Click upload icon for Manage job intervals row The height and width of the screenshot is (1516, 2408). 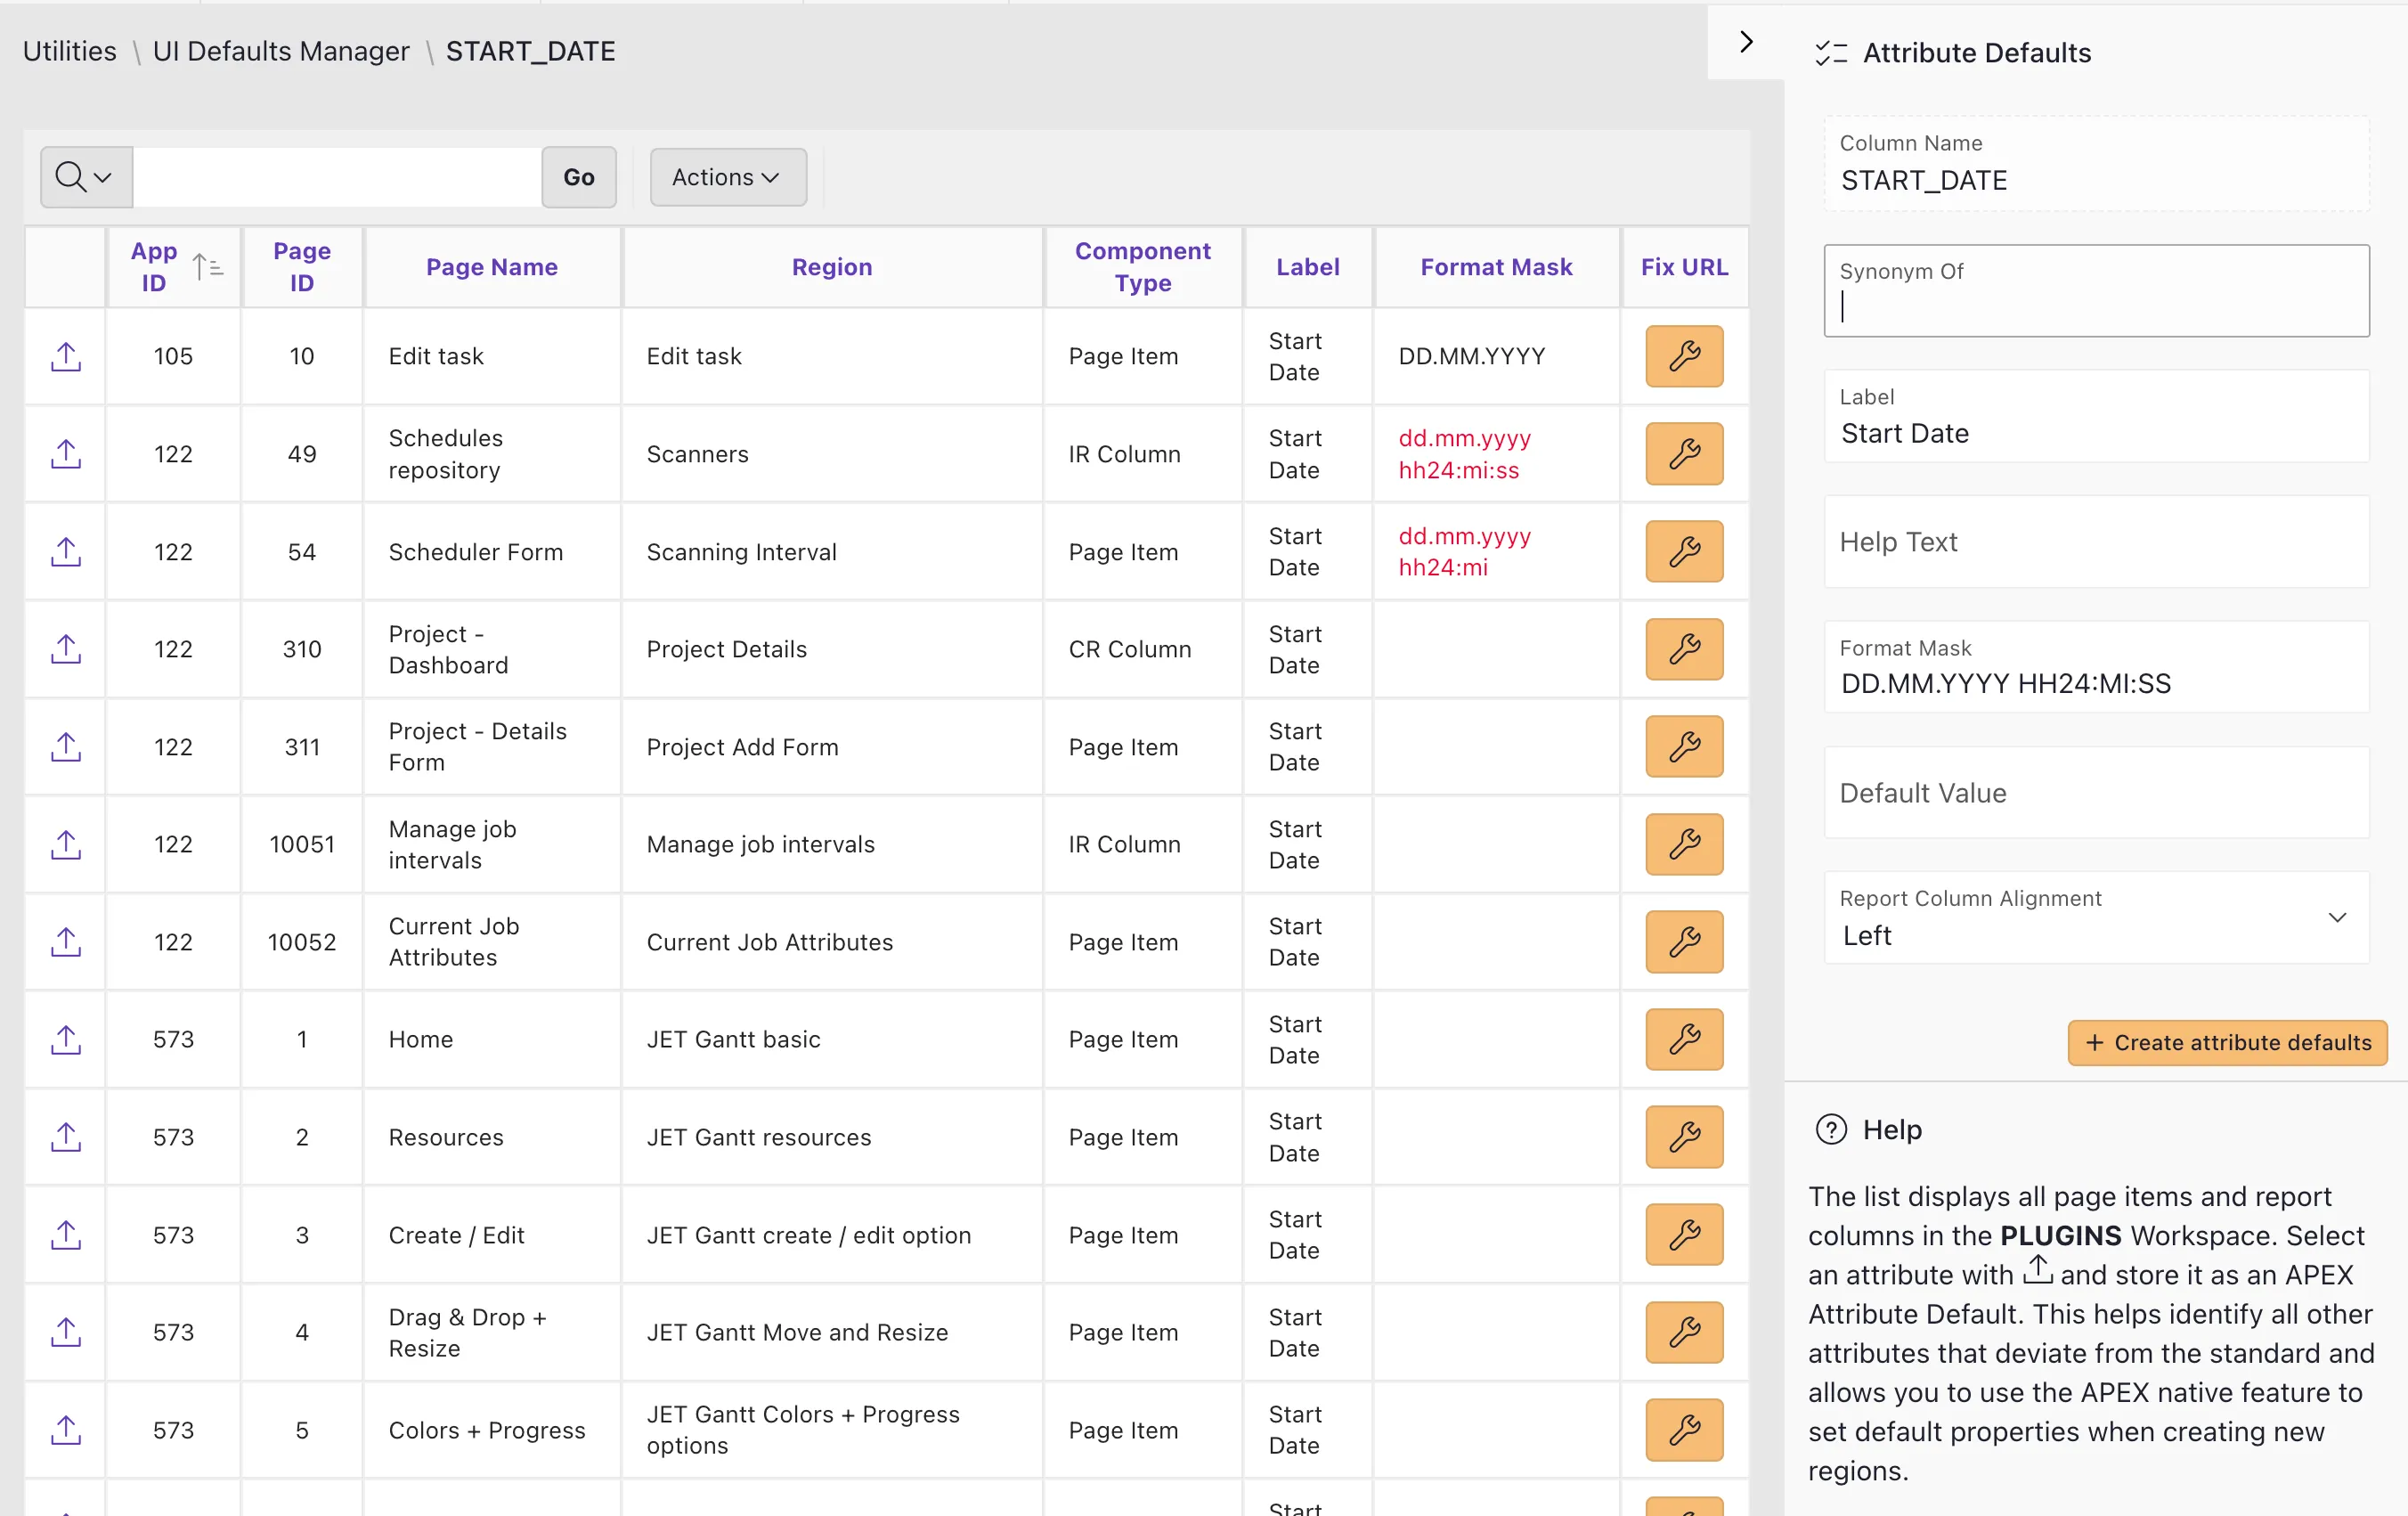pos(66,845)
